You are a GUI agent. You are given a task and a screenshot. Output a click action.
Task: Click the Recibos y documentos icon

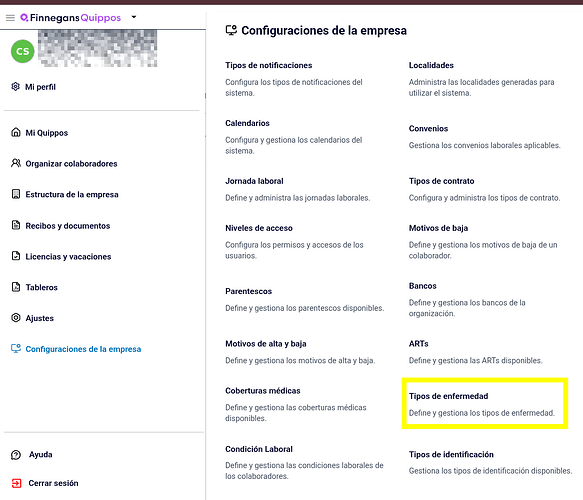tap(16, 225)
